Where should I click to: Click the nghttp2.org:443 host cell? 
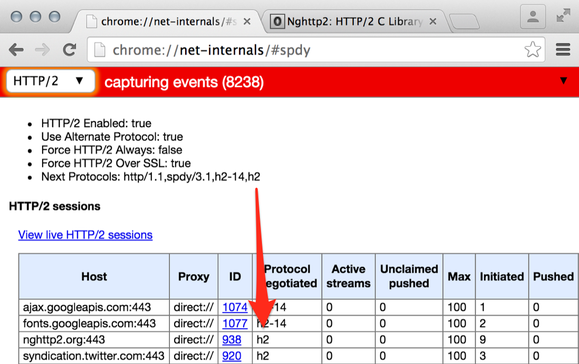pyautogui.click(x=94, y=340)
